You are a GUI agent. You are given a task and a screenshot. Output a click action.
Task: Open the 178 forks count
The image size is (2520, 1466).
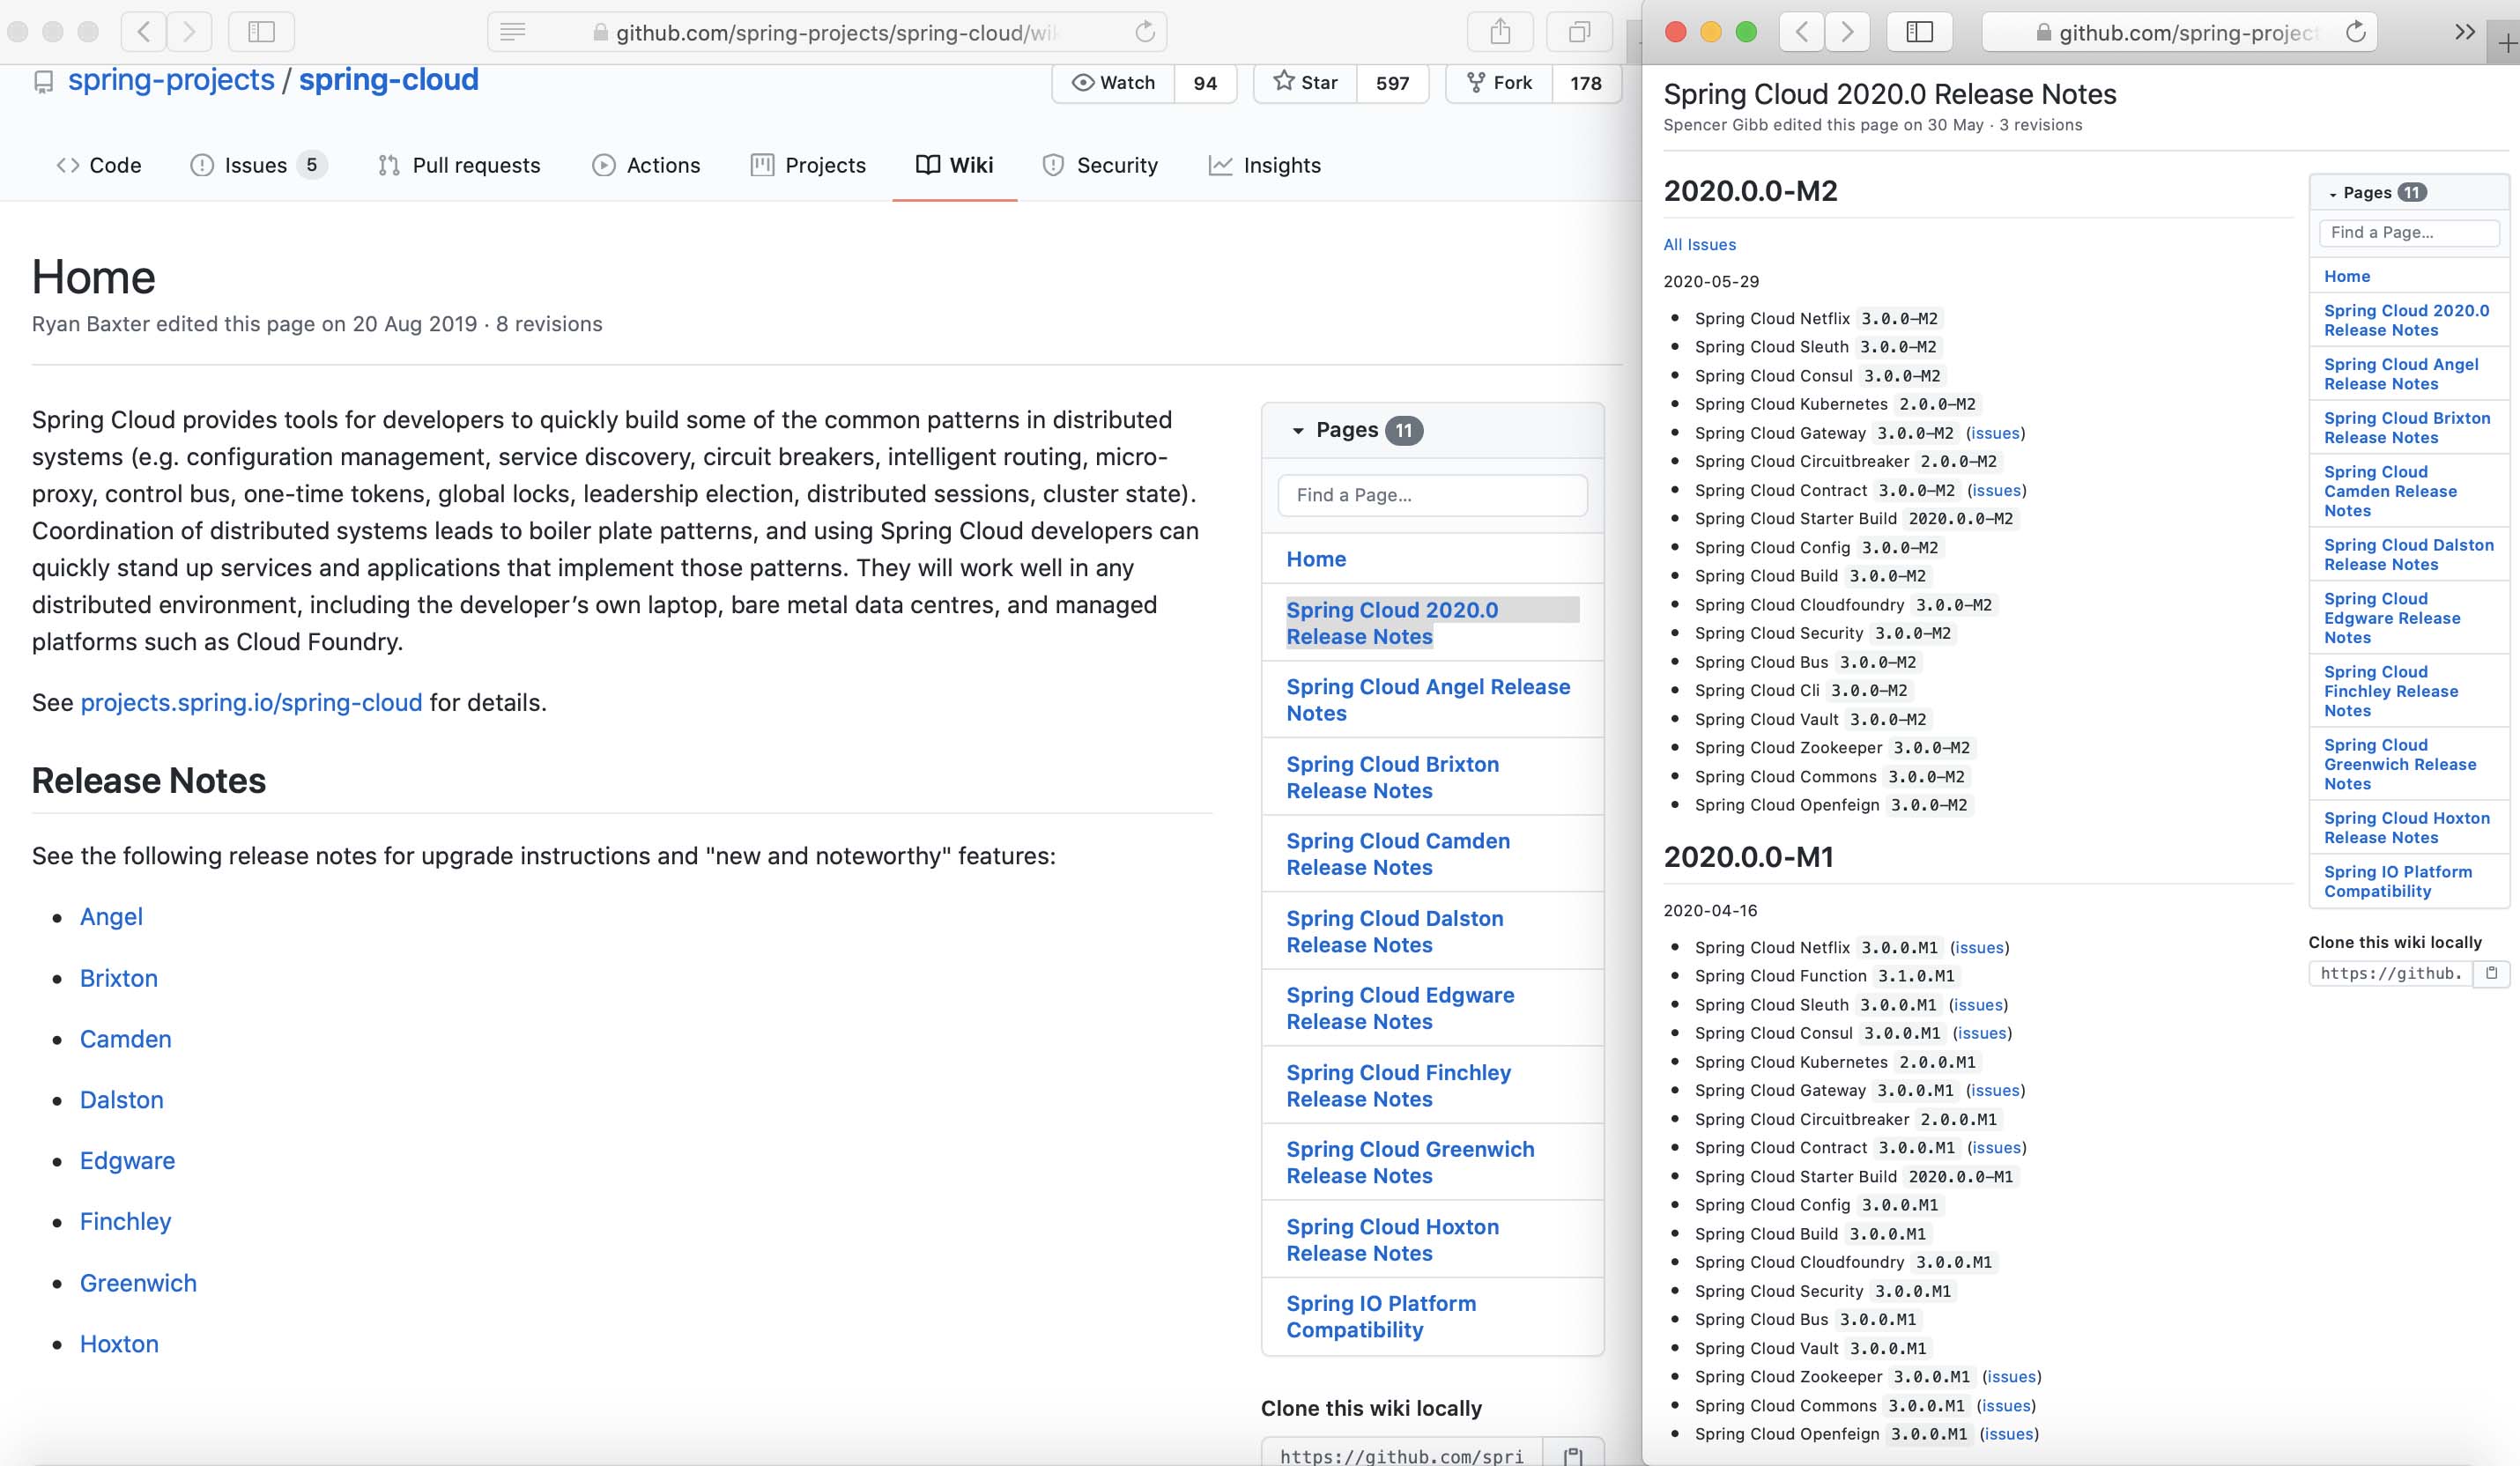point(1586,83)
